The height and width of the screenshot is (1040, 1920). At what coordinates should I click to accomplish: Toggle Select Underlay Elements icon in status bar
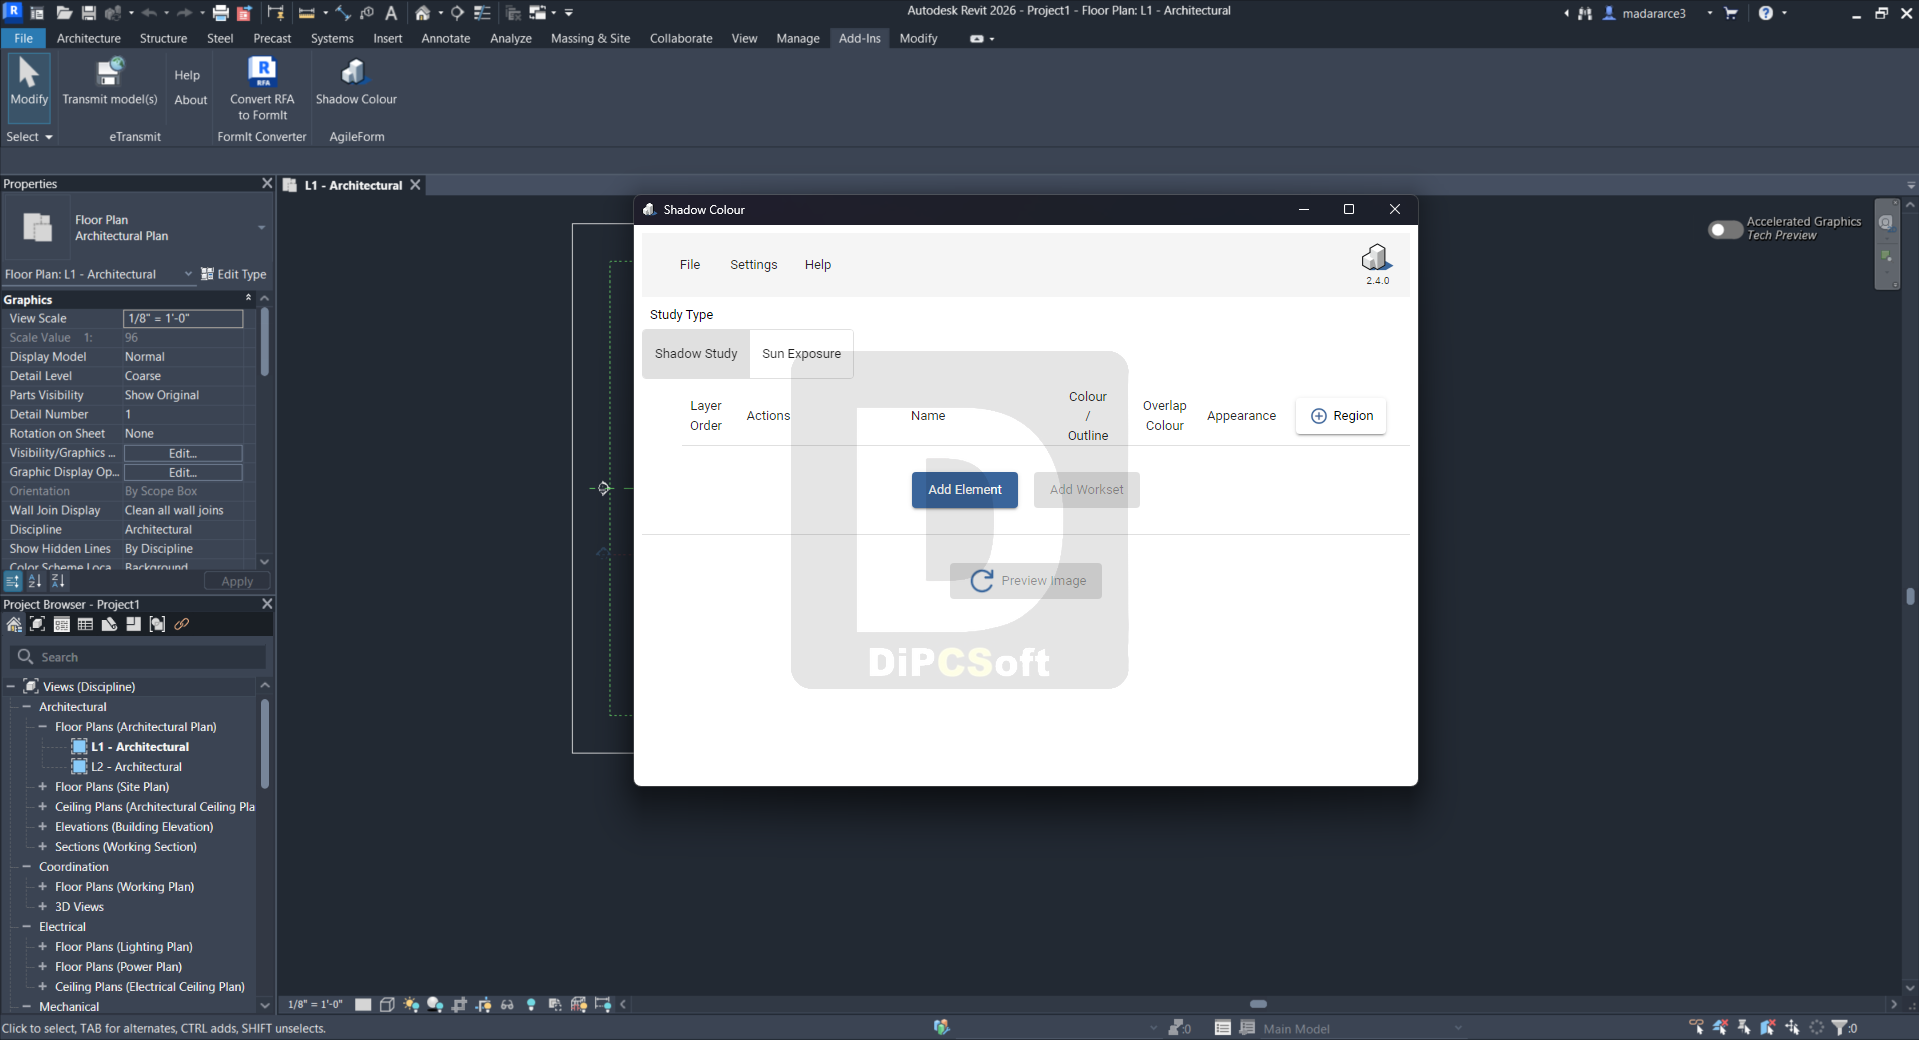pos(1720,1027)
